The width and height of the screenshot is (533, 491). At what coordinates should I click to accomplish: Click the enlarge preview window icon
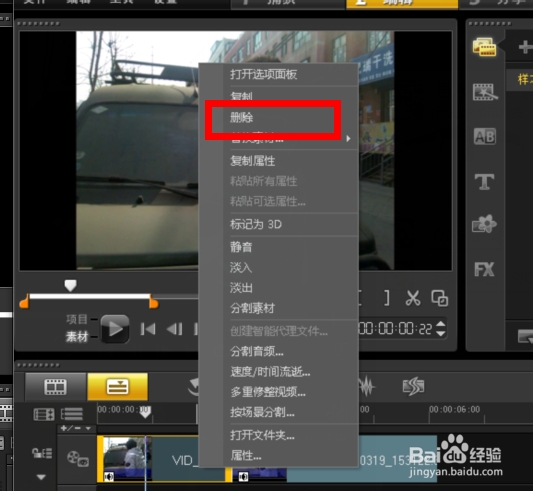440,299
